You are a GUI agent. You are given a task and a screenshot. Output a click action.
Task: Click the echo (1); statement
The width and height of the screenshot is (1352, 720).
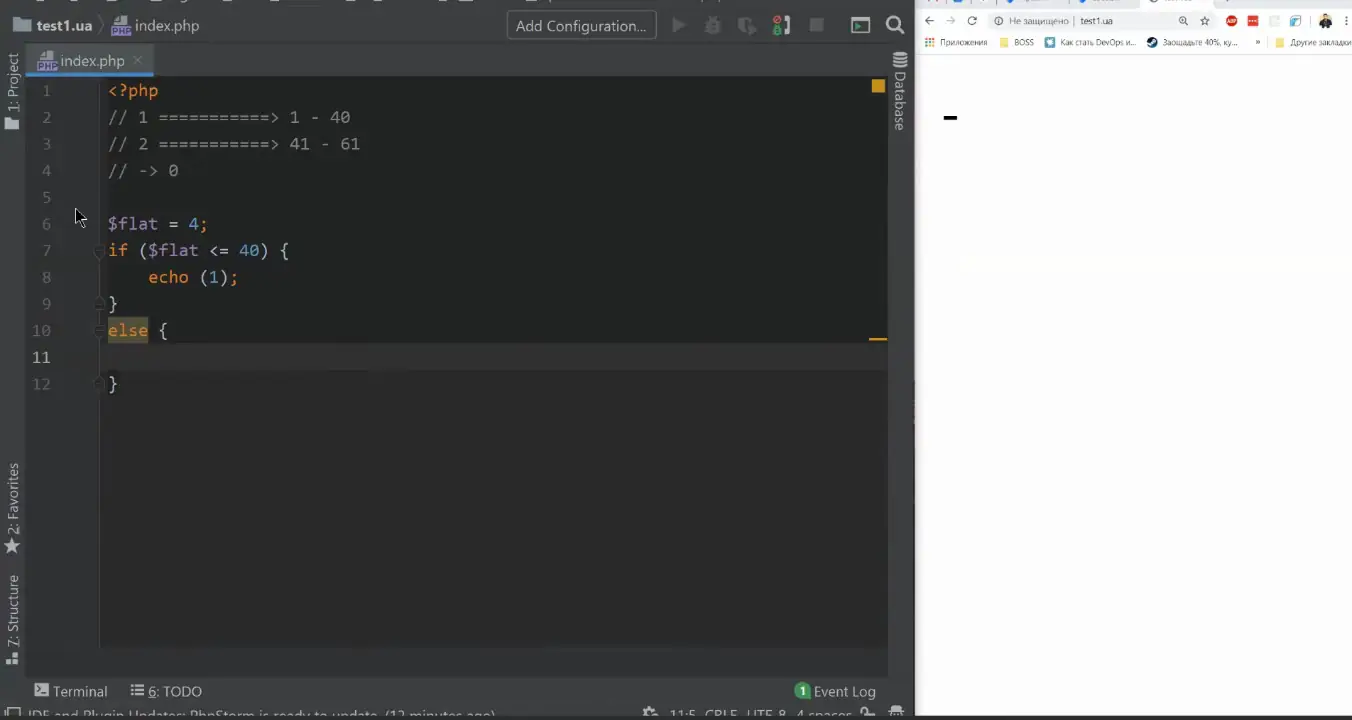[x=193, y=277]
